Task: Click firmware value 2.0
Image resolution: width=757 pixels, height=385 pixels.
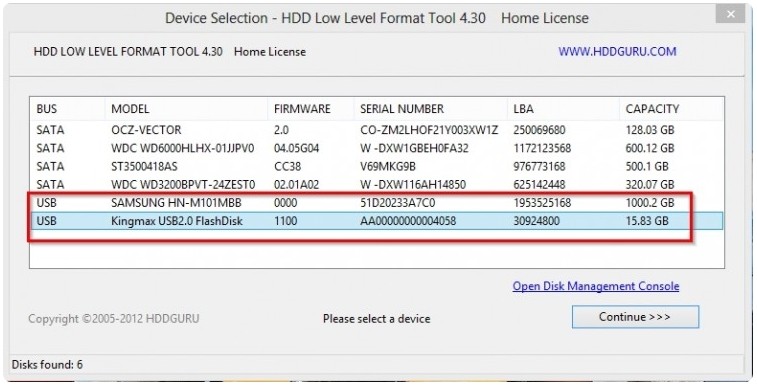Action: click(x=281, y=130)
